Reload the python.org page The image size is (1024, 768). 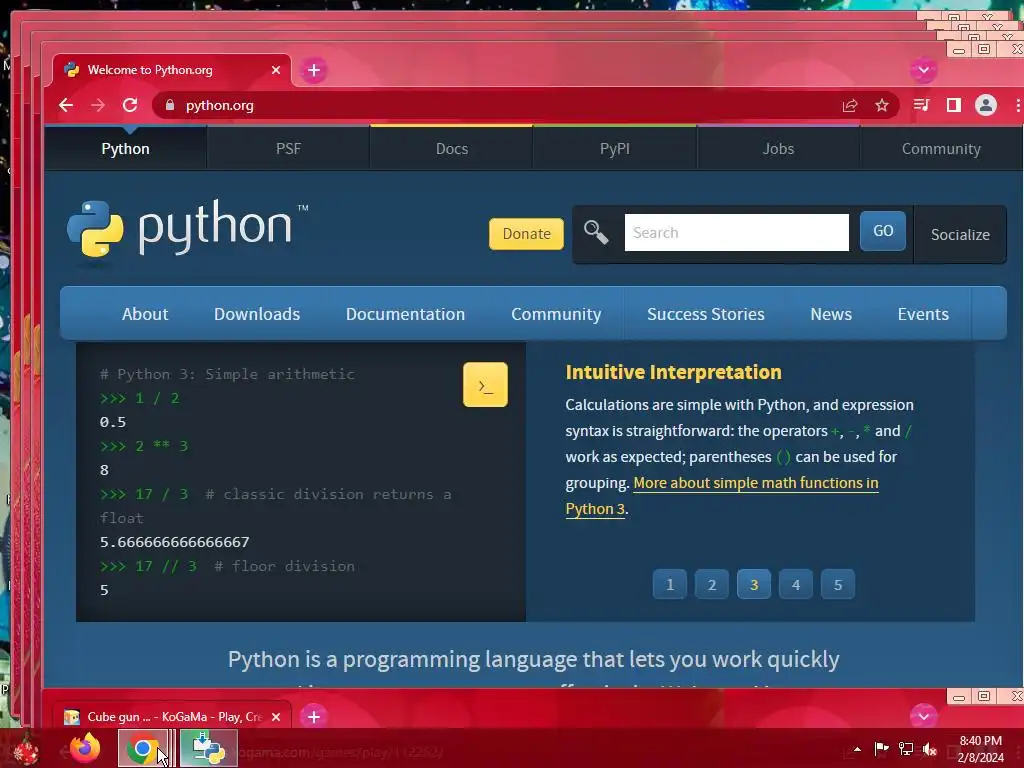pos(130,105)
